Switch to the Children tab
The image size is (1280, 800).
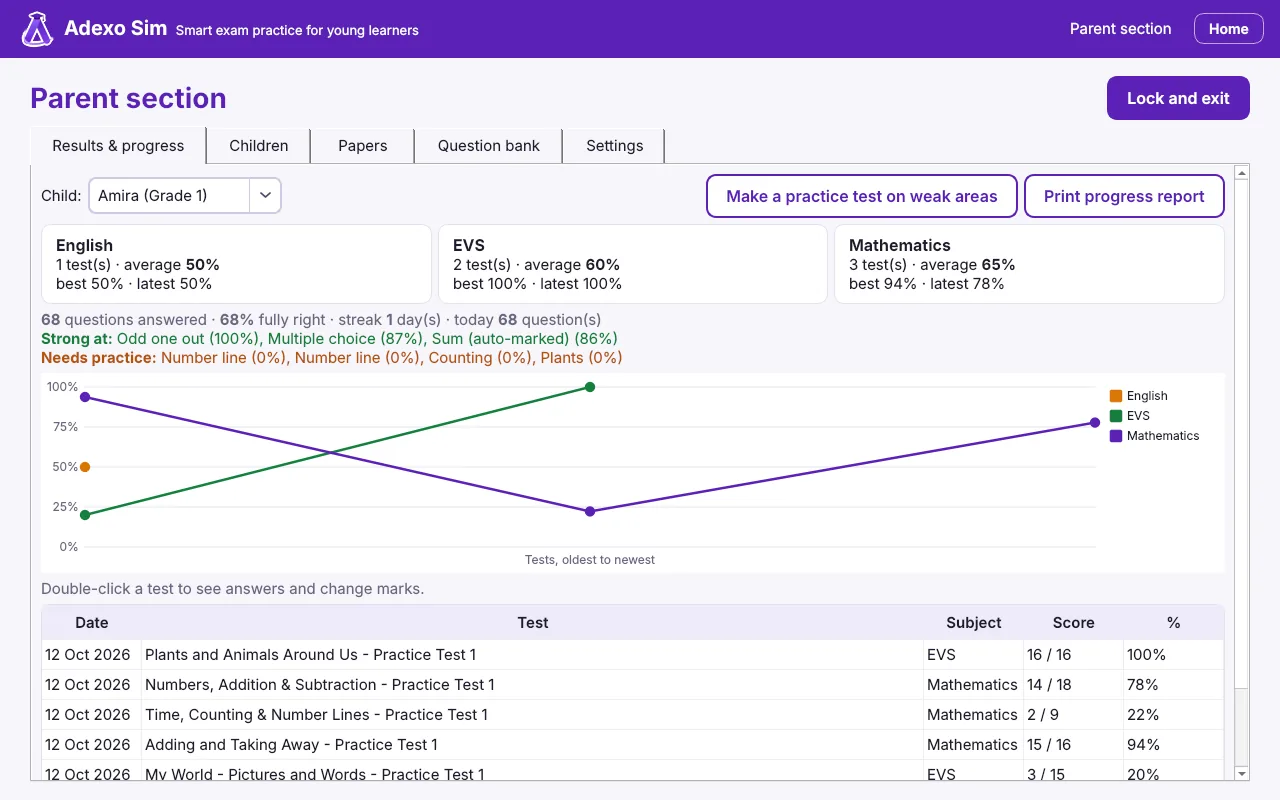[259, 146]
